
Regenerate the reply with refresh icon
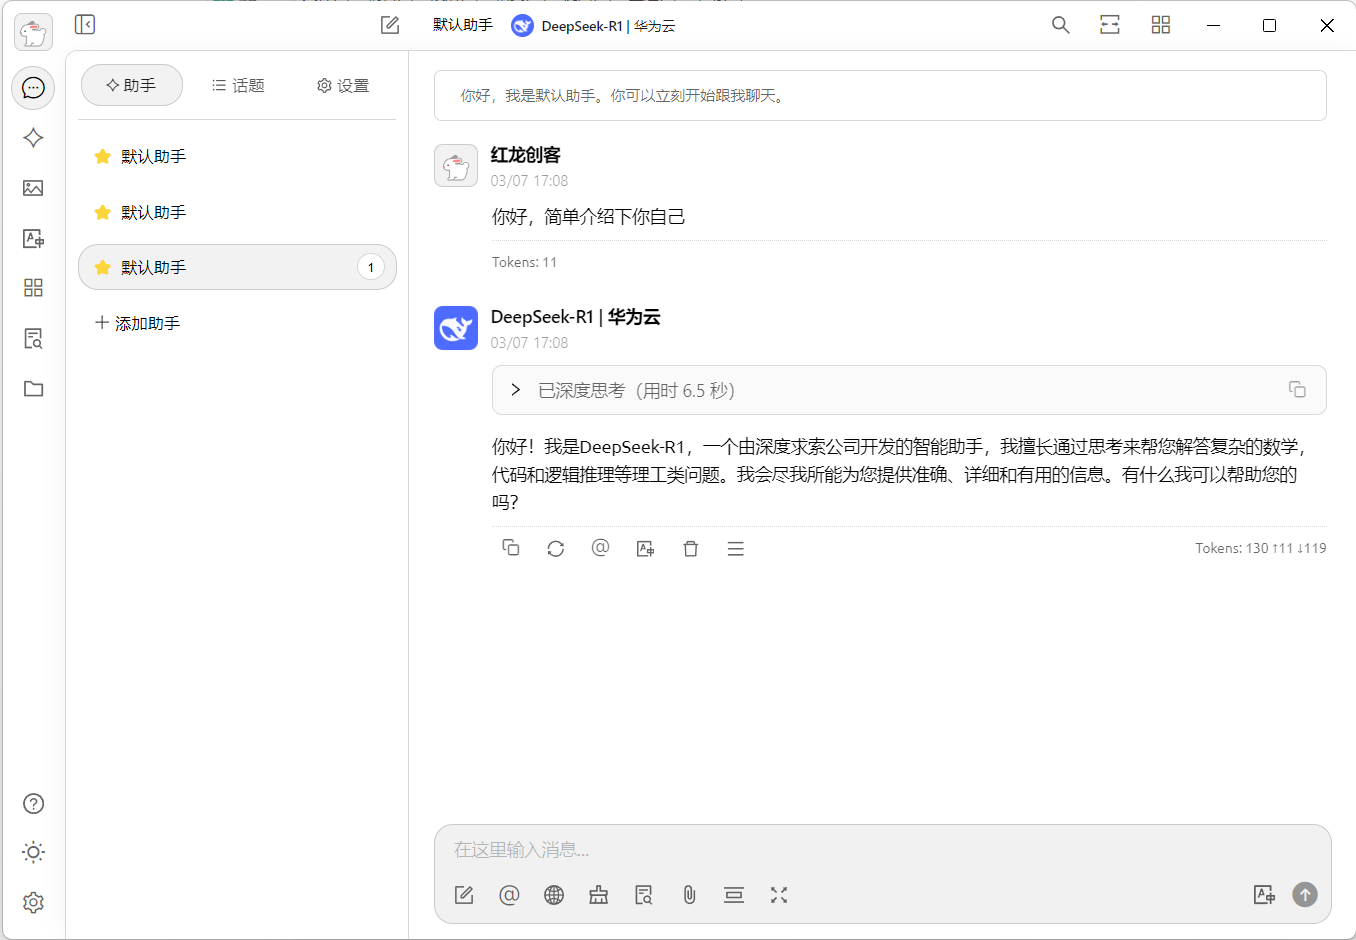coord(555,548)
